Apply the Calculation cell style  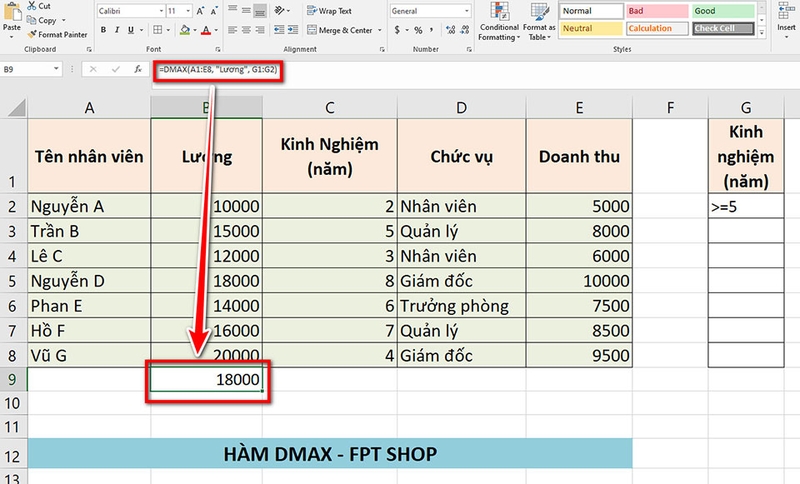(657, 28)
